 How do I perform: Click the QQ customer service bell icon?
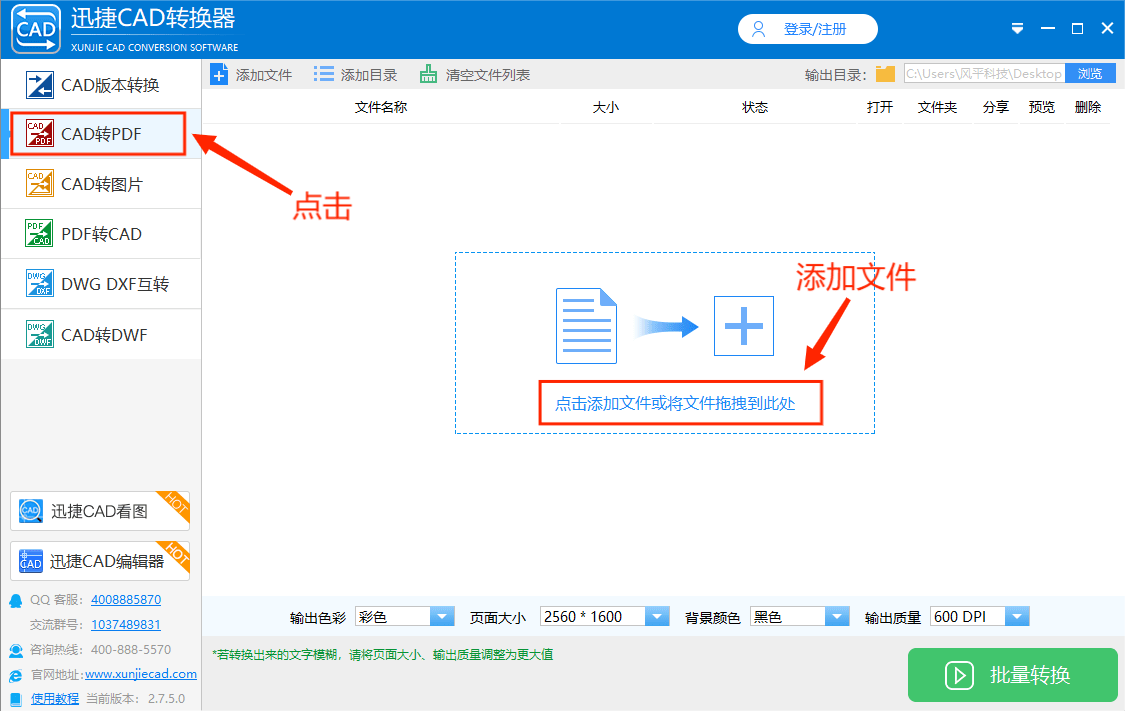tap(16, 601)
